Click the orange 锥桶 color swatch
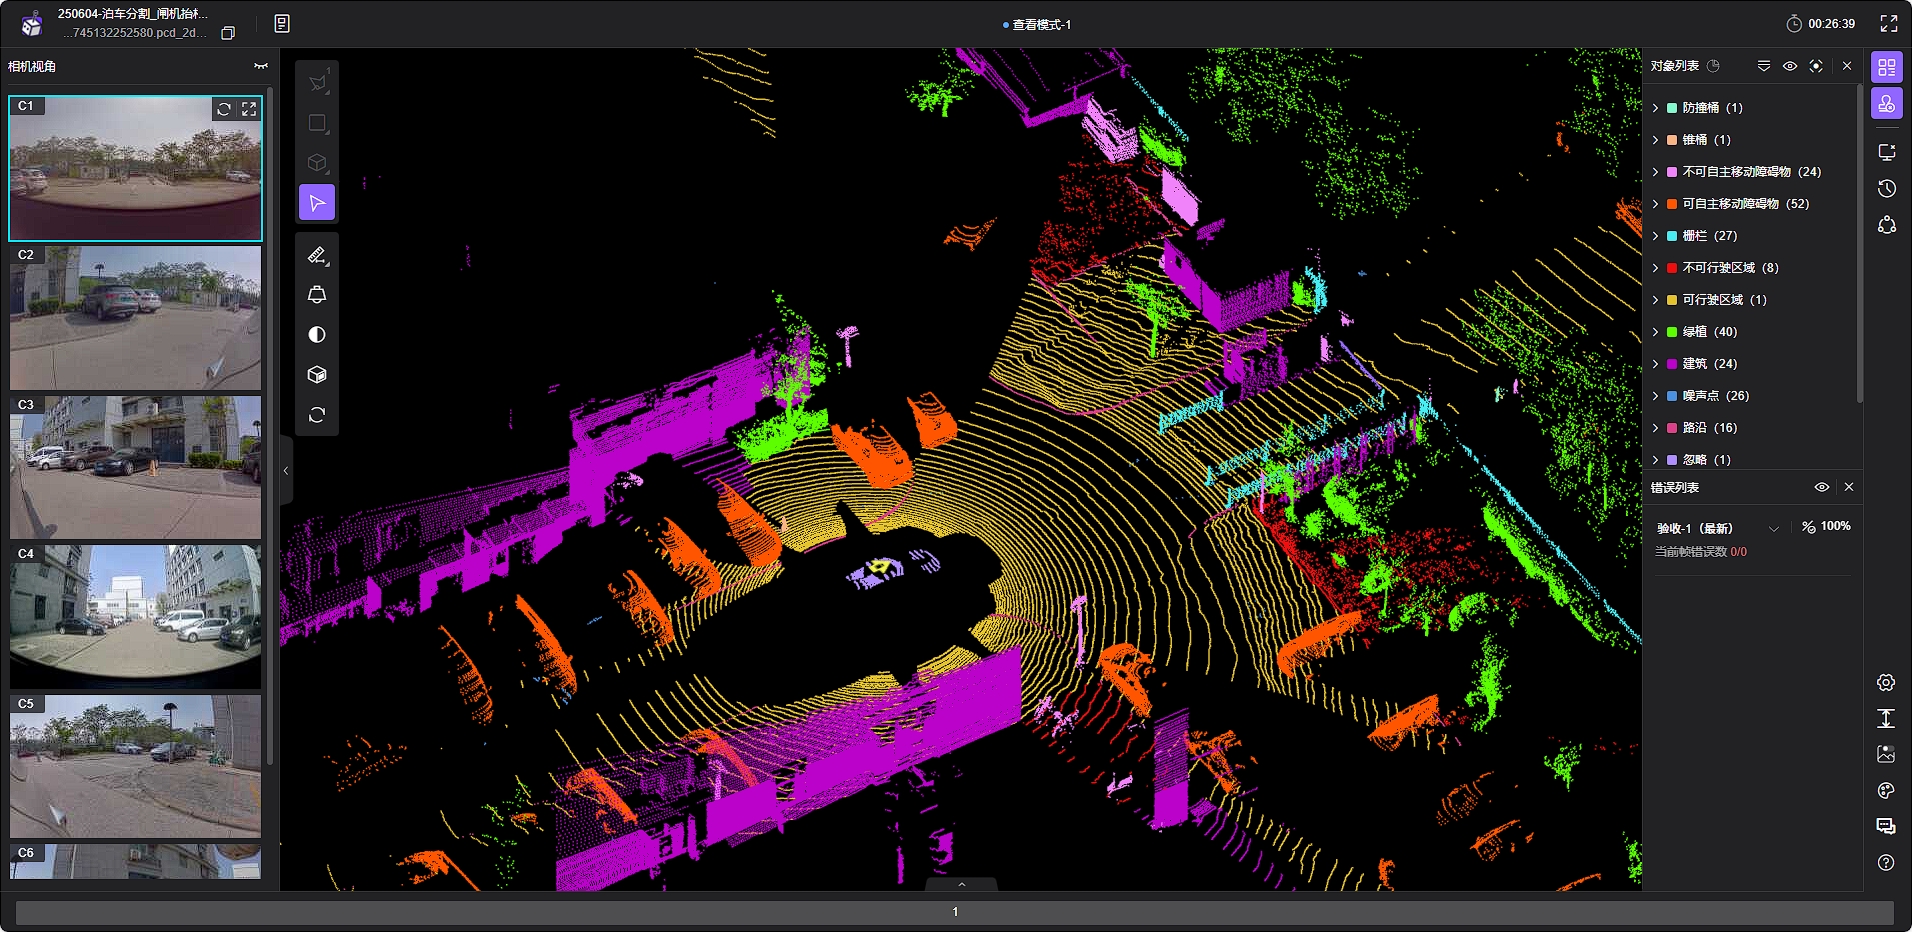Image resolution: width=1912 pixels, height=932 pixels. (1672, 140)
